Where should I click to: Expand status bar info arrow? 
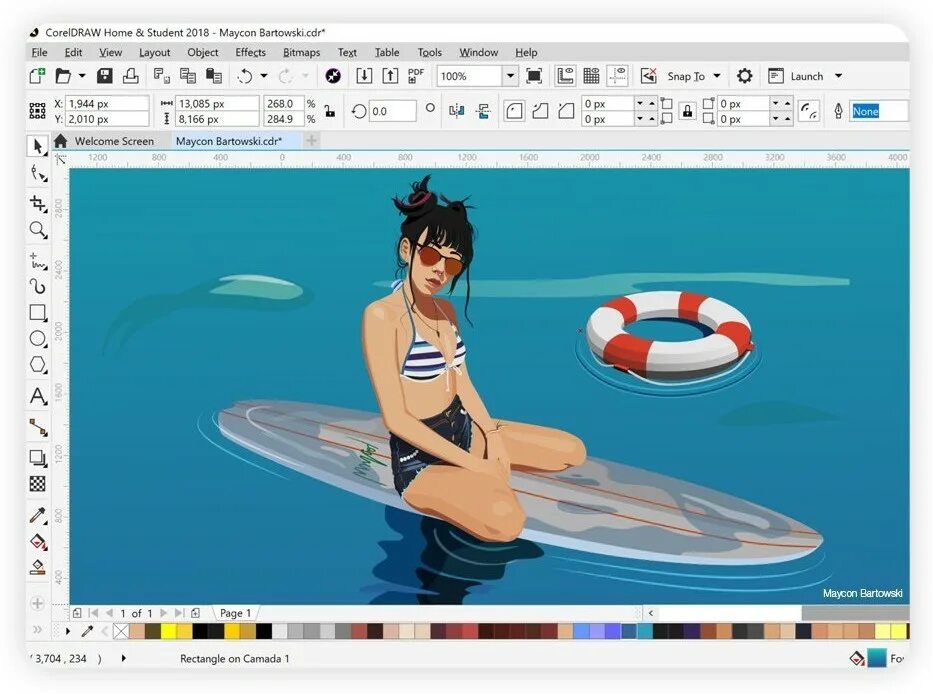coord(123,658)
